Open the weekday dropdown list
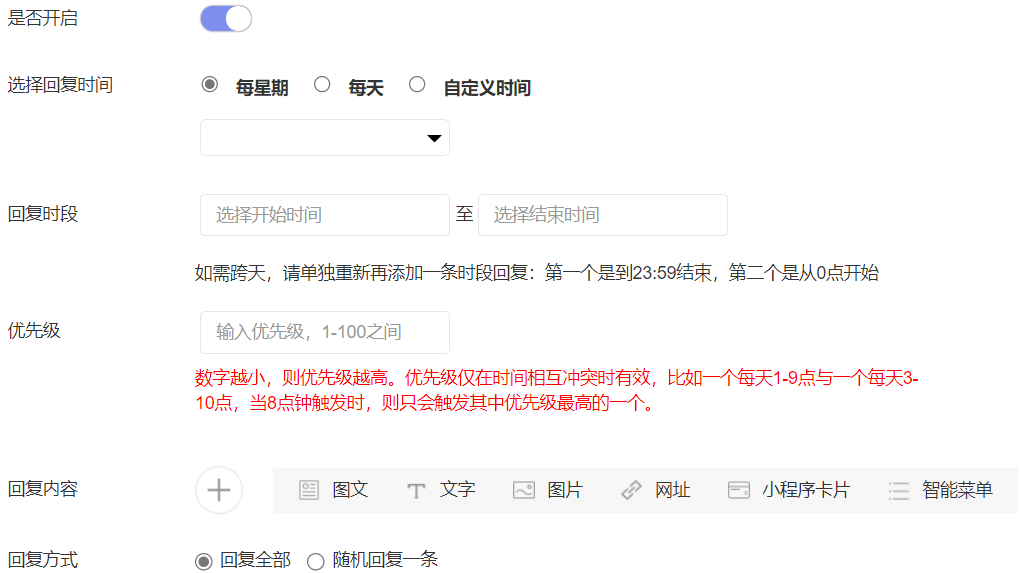The height and width of the screenshot is (573, 1020). click(325, 137)
